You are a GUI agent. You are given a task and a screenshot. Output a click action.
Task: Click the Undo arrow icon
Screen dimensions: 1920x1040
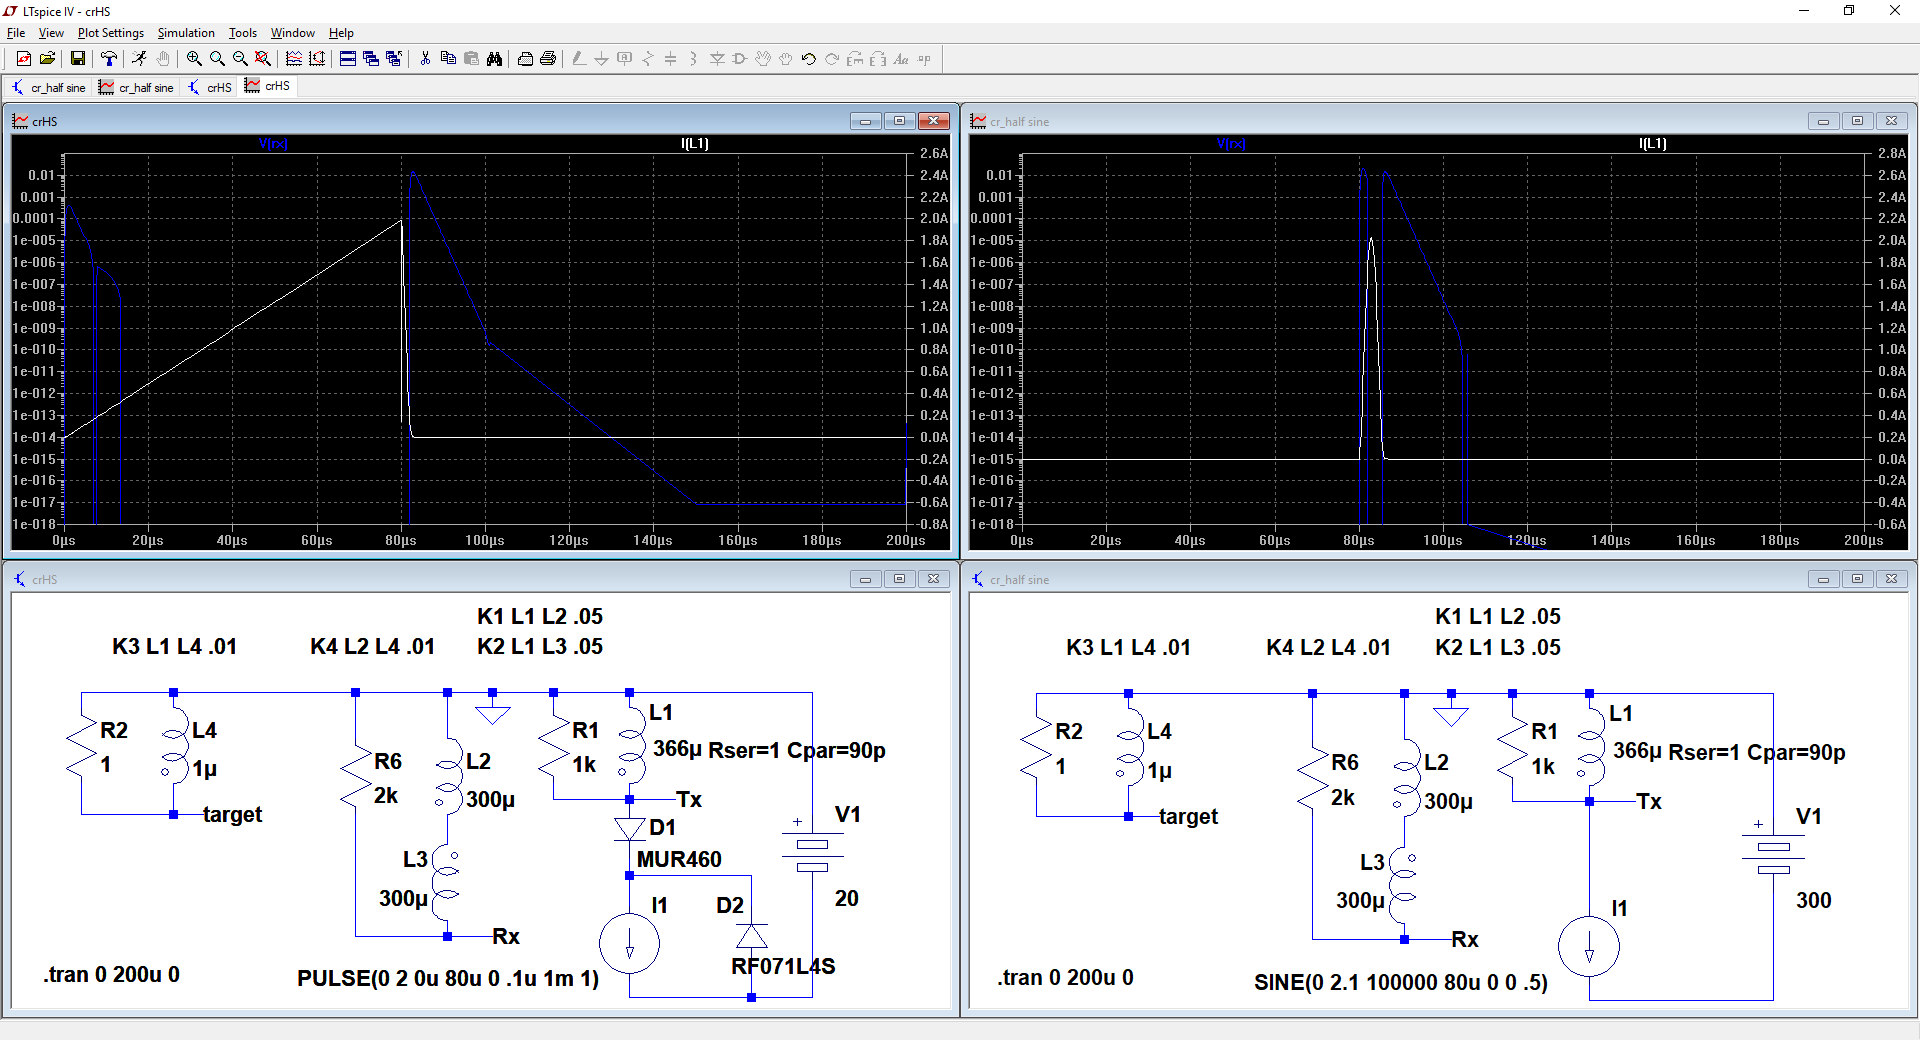pyautogui.click(x=808, y=59)
